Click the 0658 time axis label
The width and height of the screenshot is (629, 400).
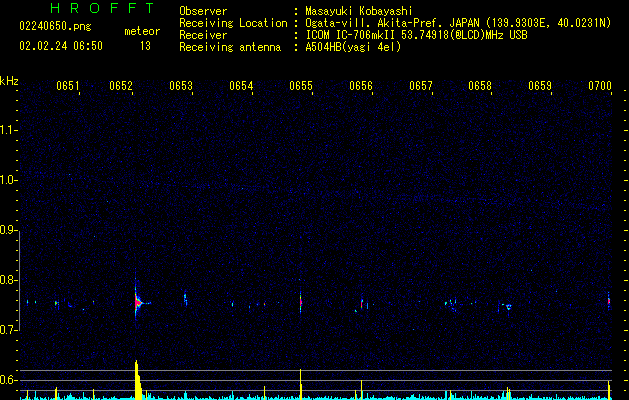[480, 86]
